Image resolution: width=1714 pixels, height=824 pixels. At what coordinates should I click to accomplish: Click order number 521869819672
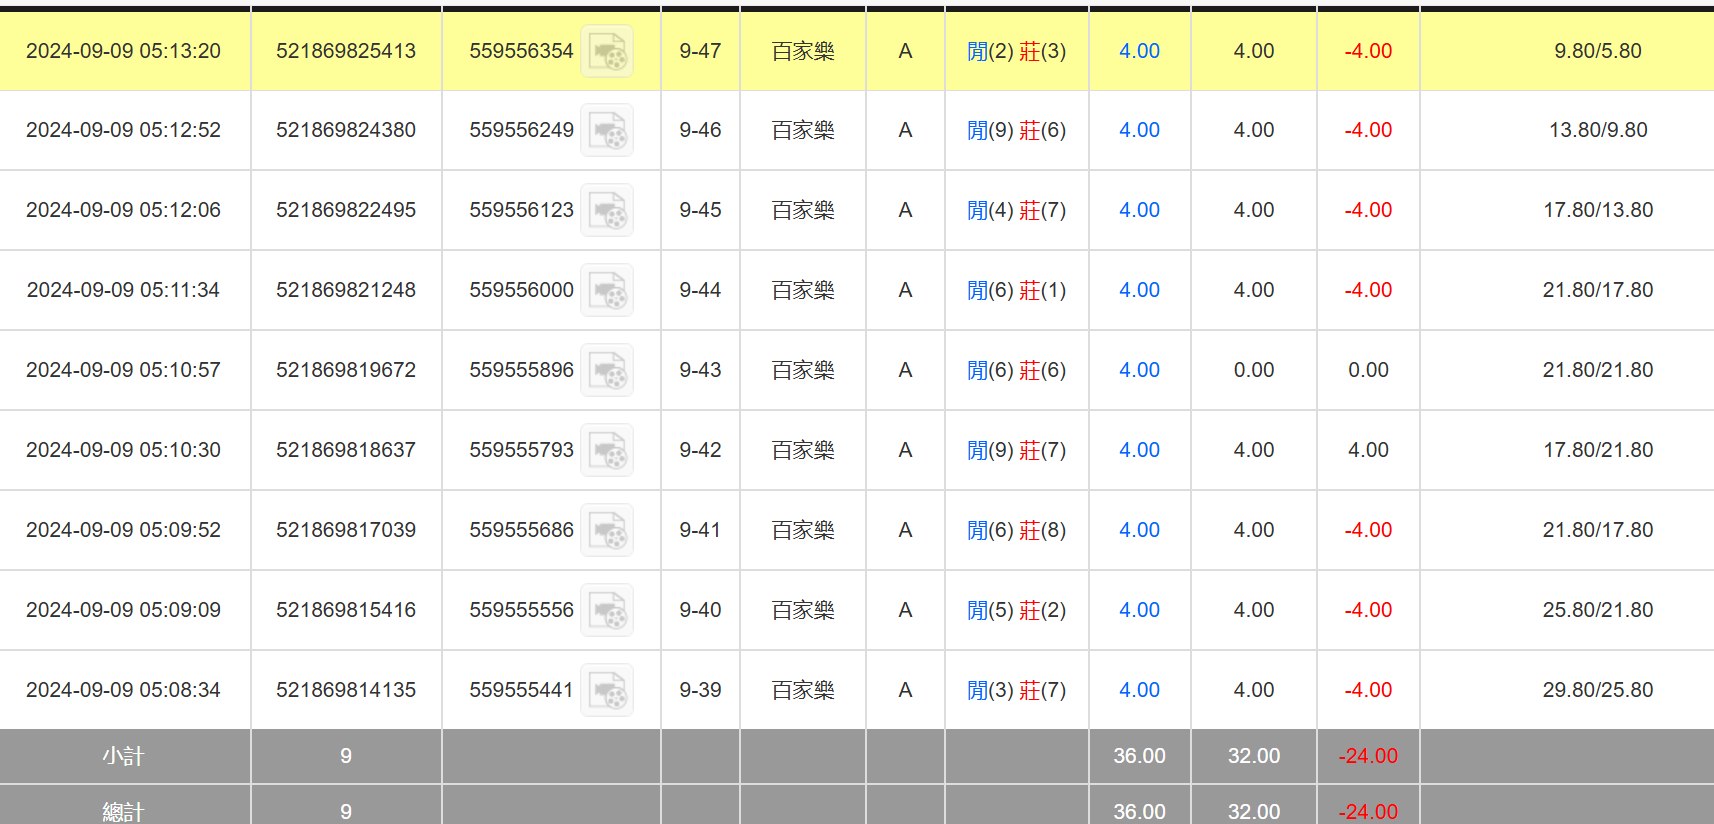tap(346, 370)
